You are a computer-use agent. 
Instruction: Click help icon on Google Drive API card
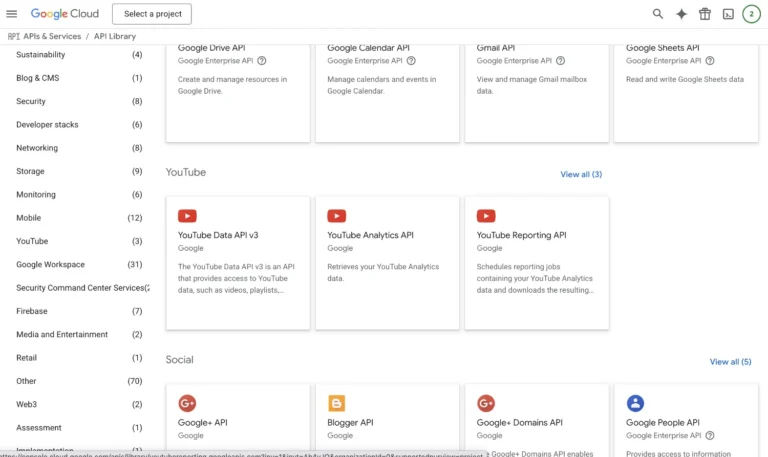262,61
